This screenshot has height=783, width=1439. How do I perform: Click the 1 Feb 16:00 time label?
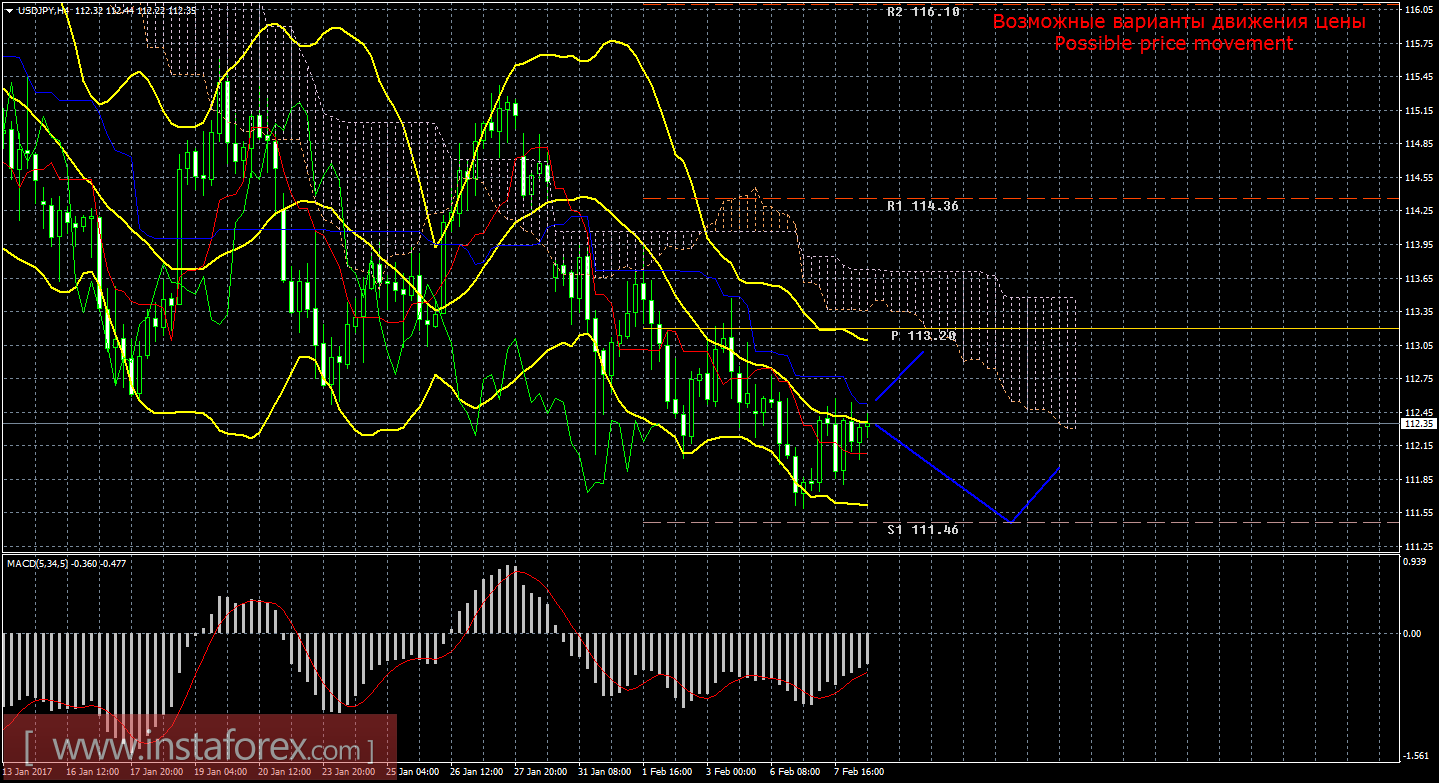[668, 773]
